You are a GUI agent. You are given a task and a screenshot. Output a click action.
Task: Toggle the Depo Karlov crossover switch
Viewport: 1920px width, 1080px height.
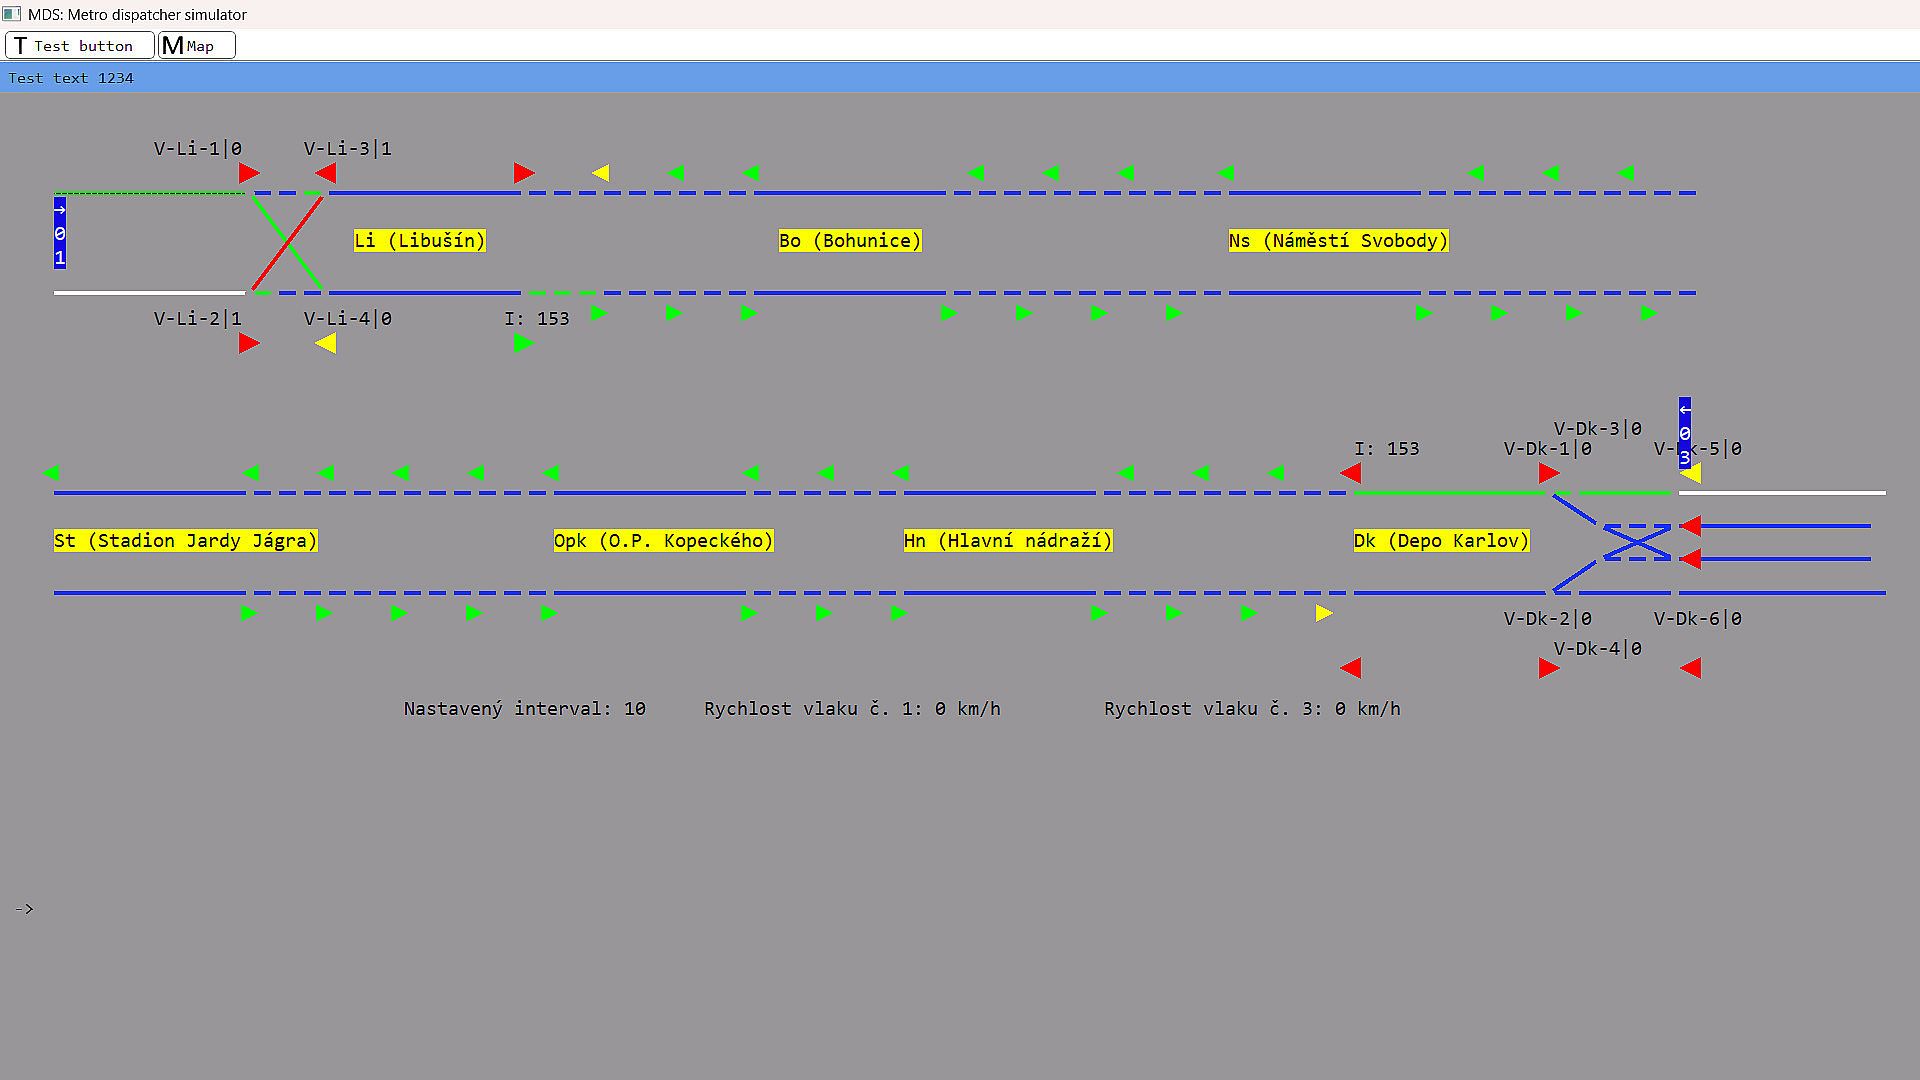click(x=1637, y=542)
